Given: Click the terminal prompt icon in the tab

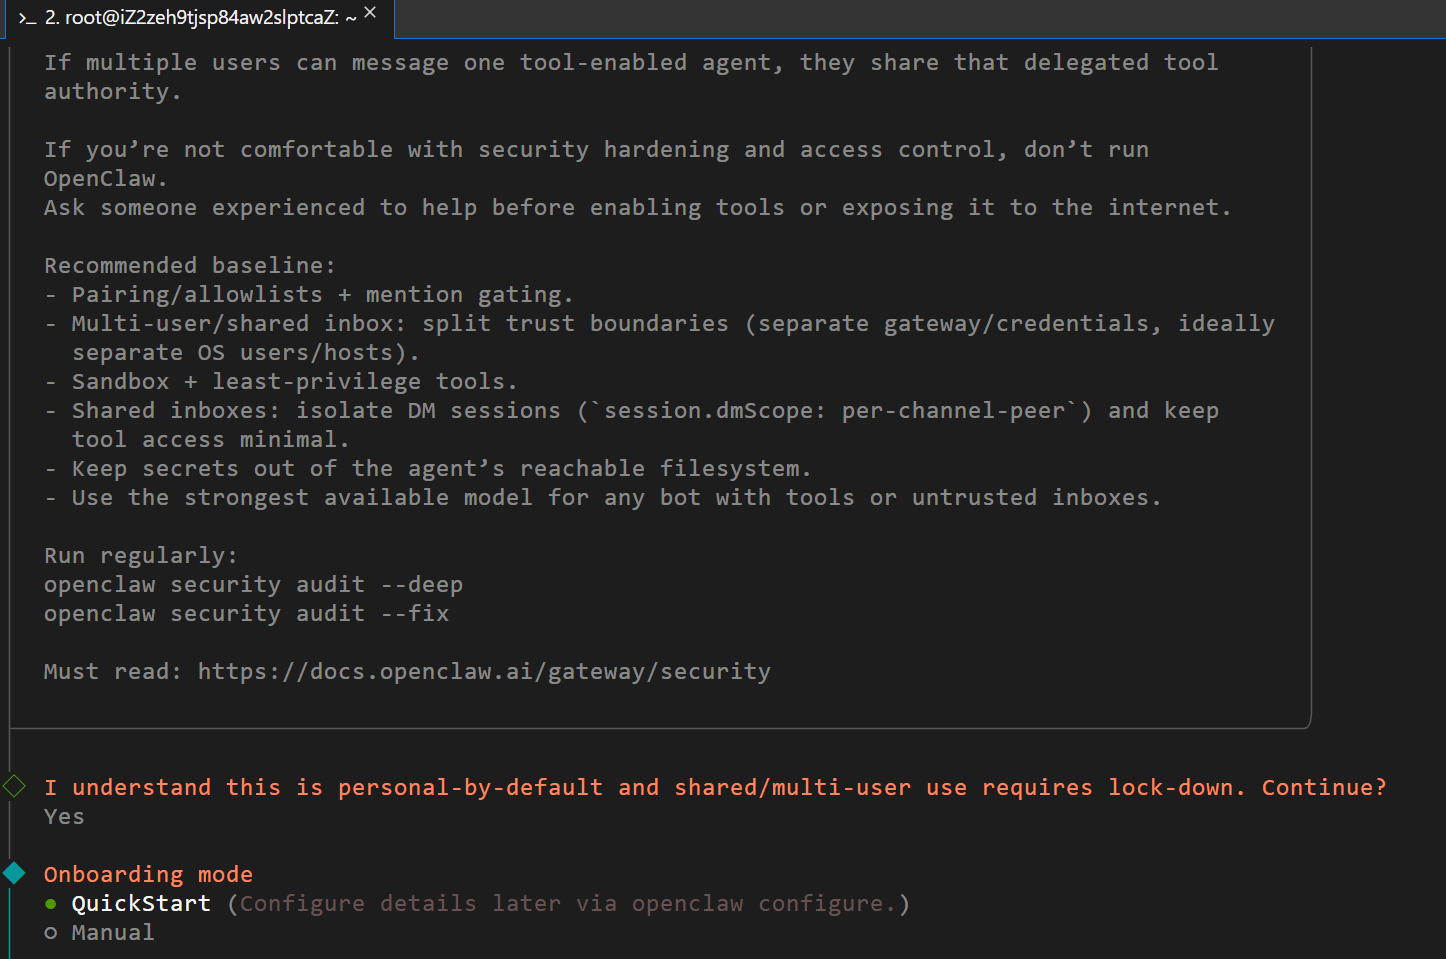Looking at the screenshot, I should [x=27, y=18].
